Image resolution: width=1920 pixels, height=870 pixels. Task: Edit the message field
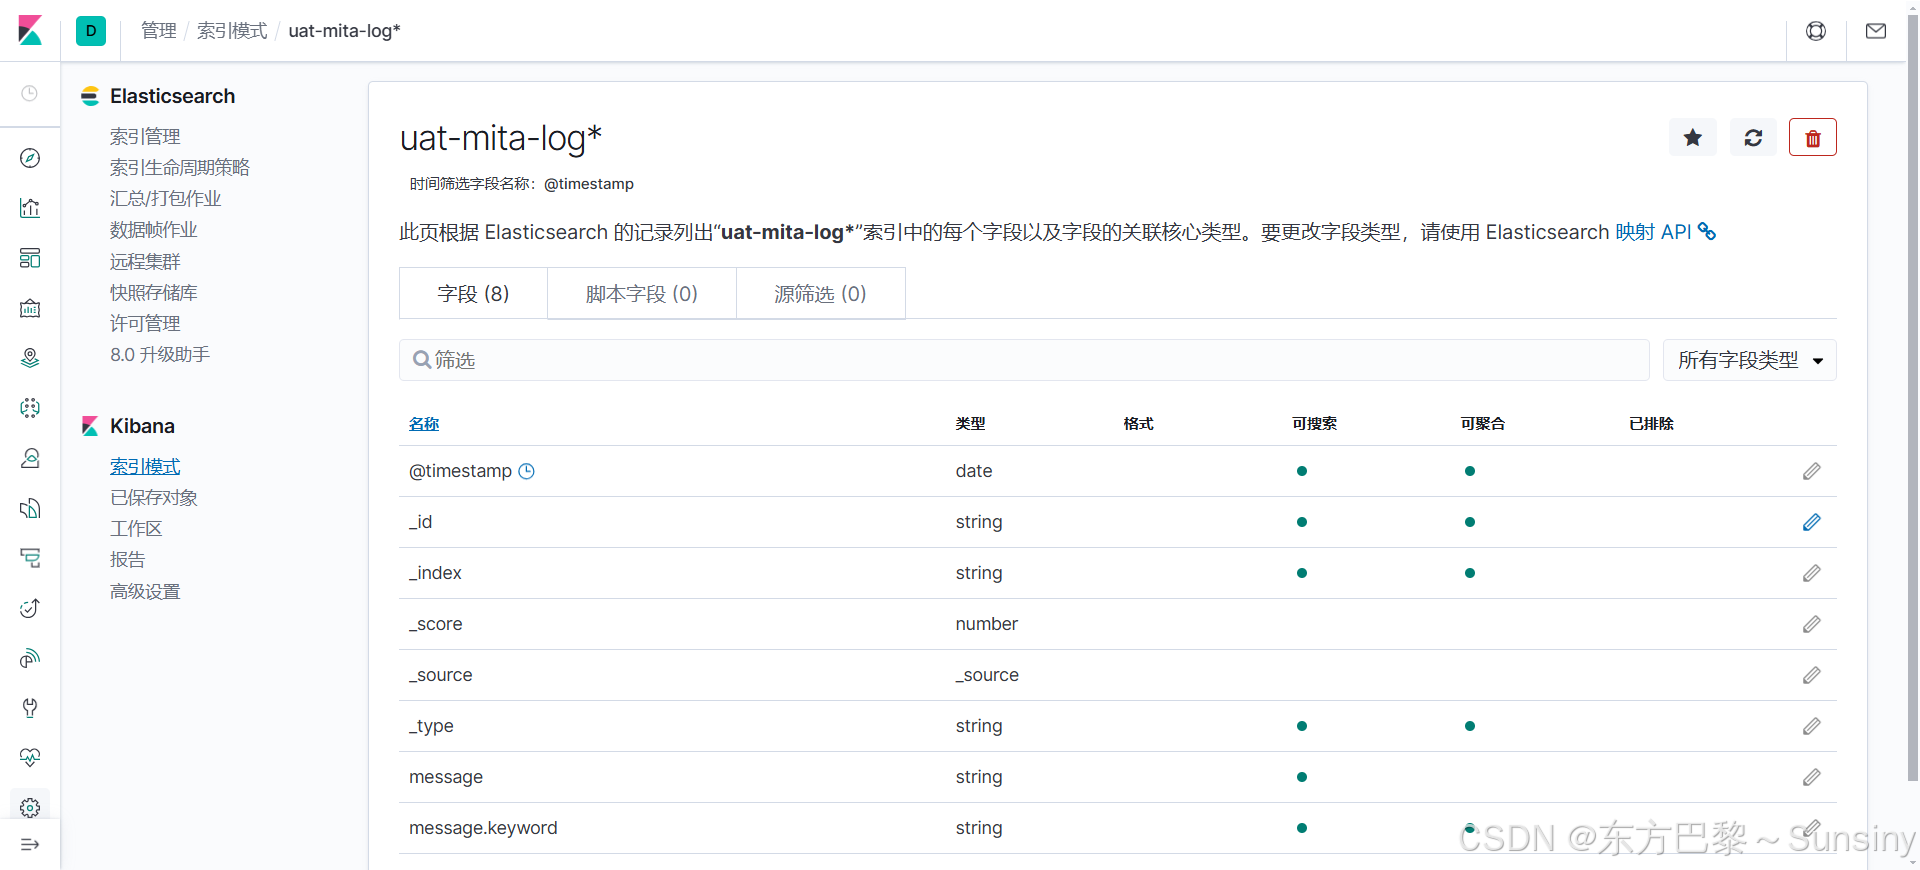tap(1812, 777)
